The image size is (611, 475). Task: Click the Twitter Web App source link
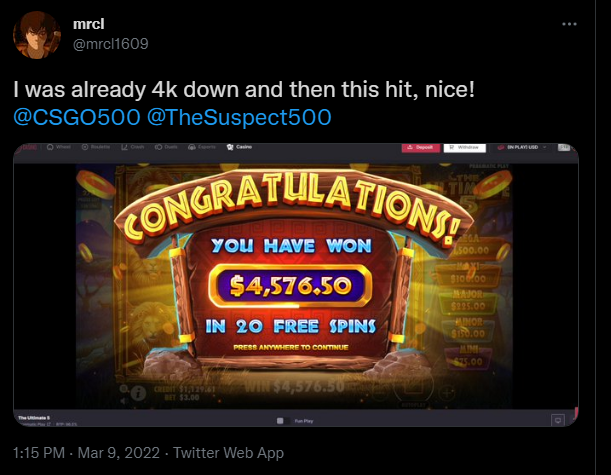(x=228, y=453)
